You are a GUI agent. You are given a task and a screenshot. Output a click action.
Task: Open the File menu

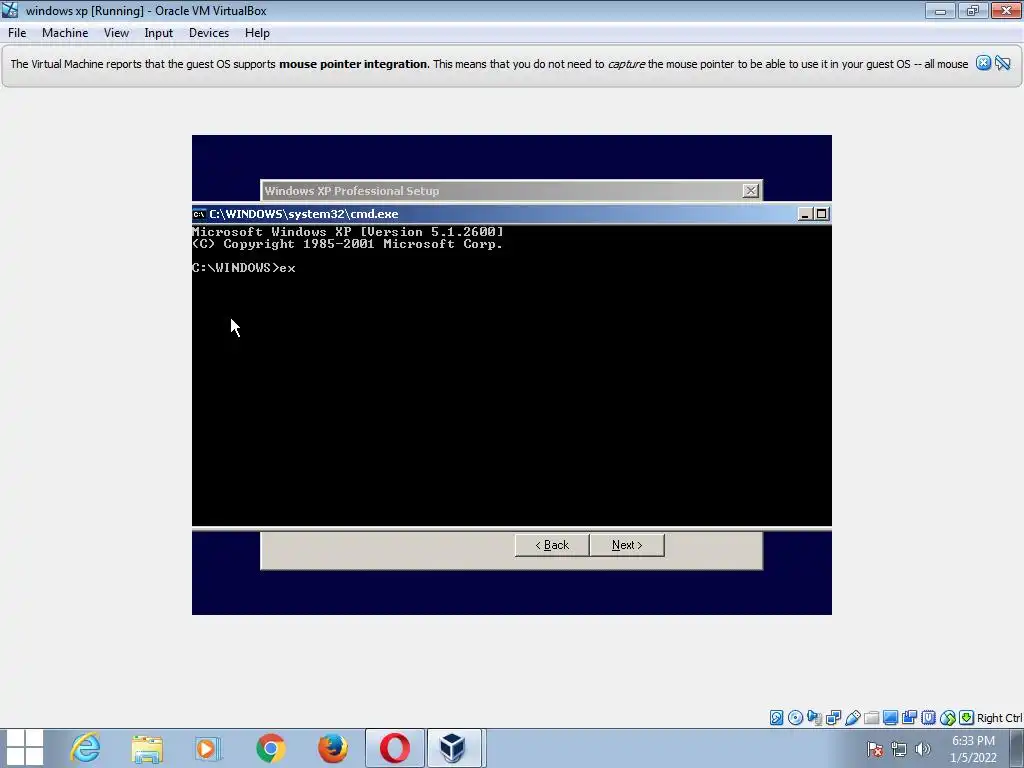tap(17, 33)
